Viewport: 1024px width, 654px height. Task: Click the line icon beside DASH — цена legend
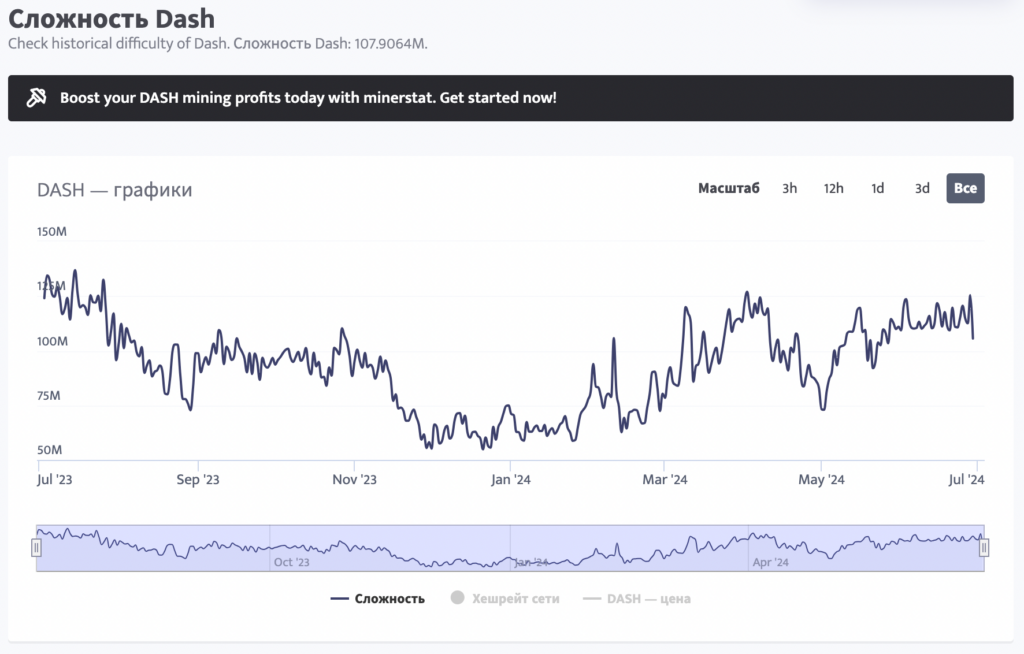pos(593,598)
